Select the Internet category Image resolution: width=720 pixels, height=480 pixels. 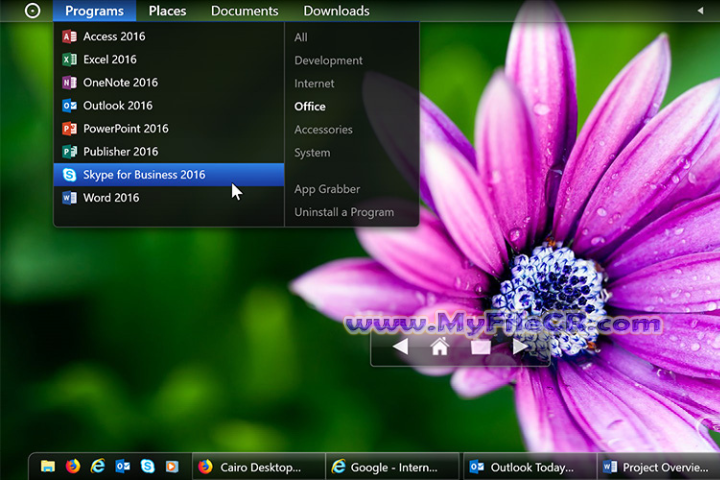coord(314,84)
